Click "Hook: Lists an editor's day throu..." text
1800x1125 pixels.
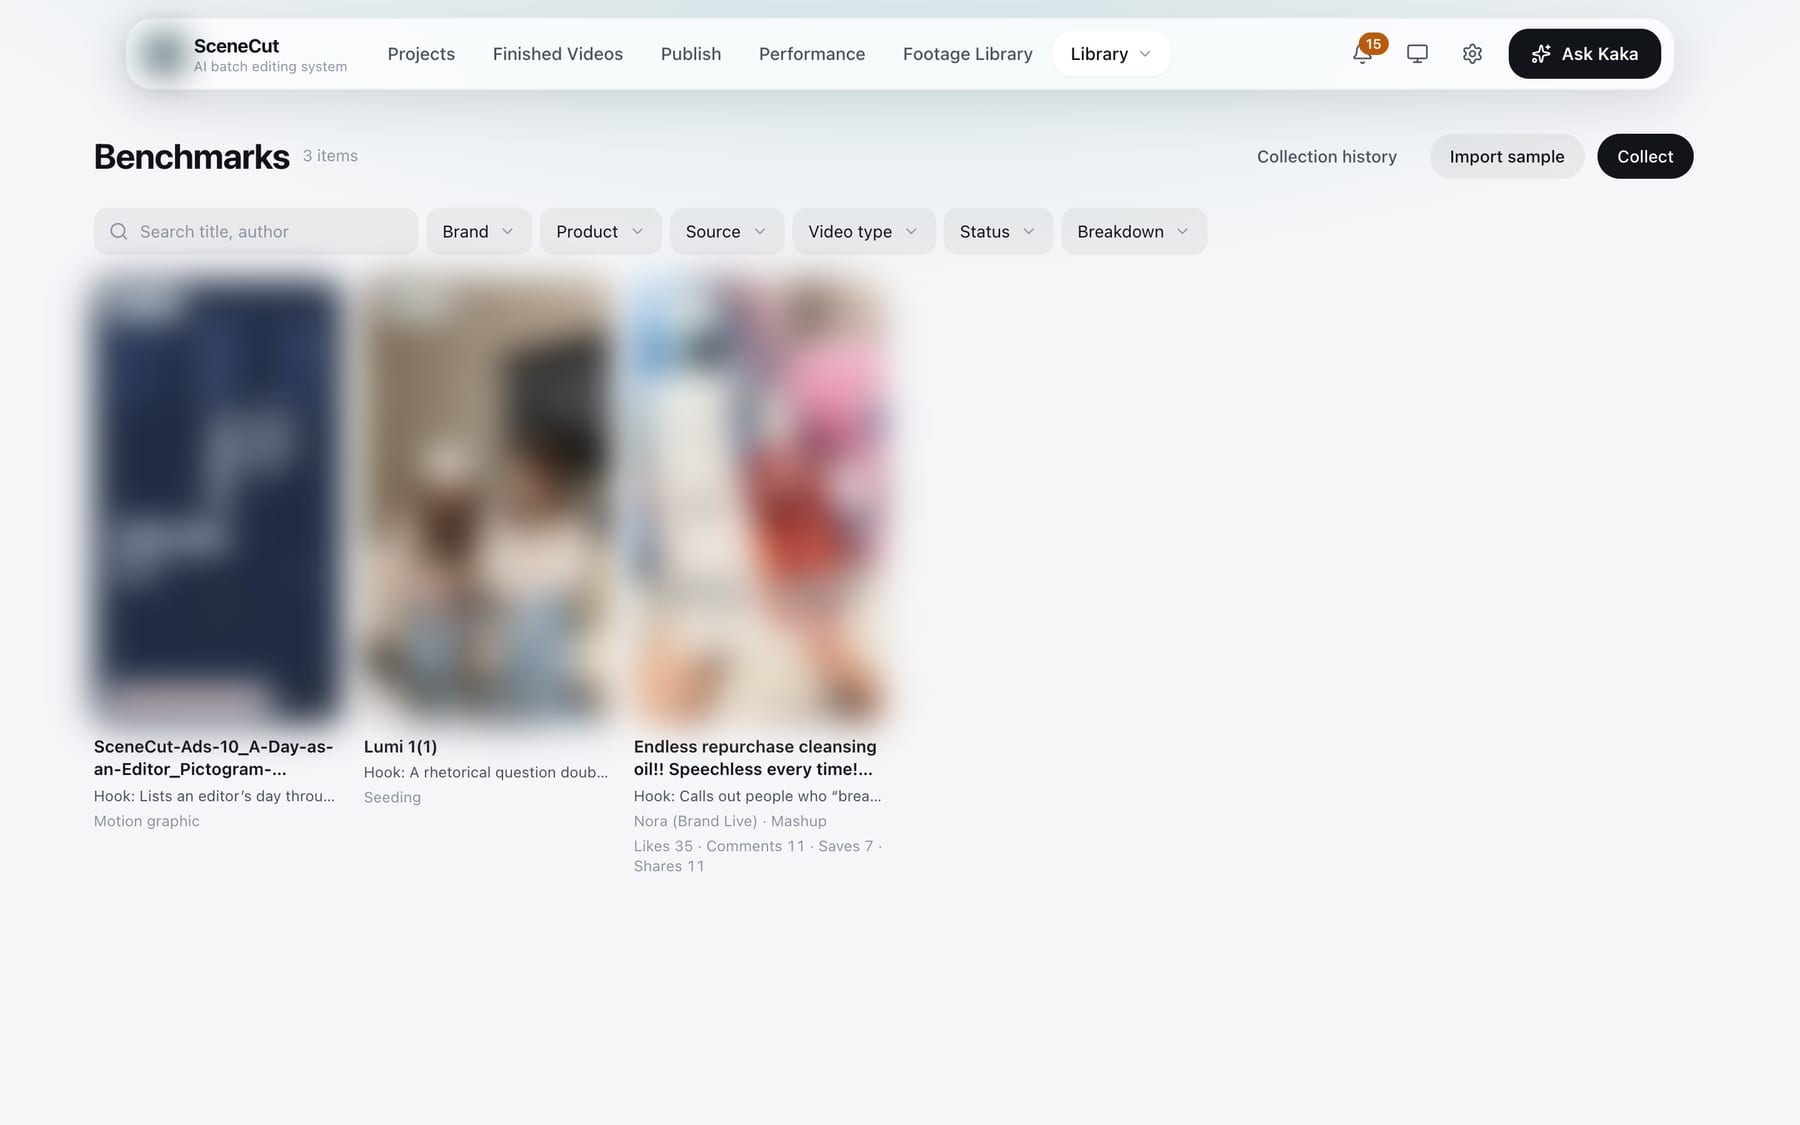(214, 796)
